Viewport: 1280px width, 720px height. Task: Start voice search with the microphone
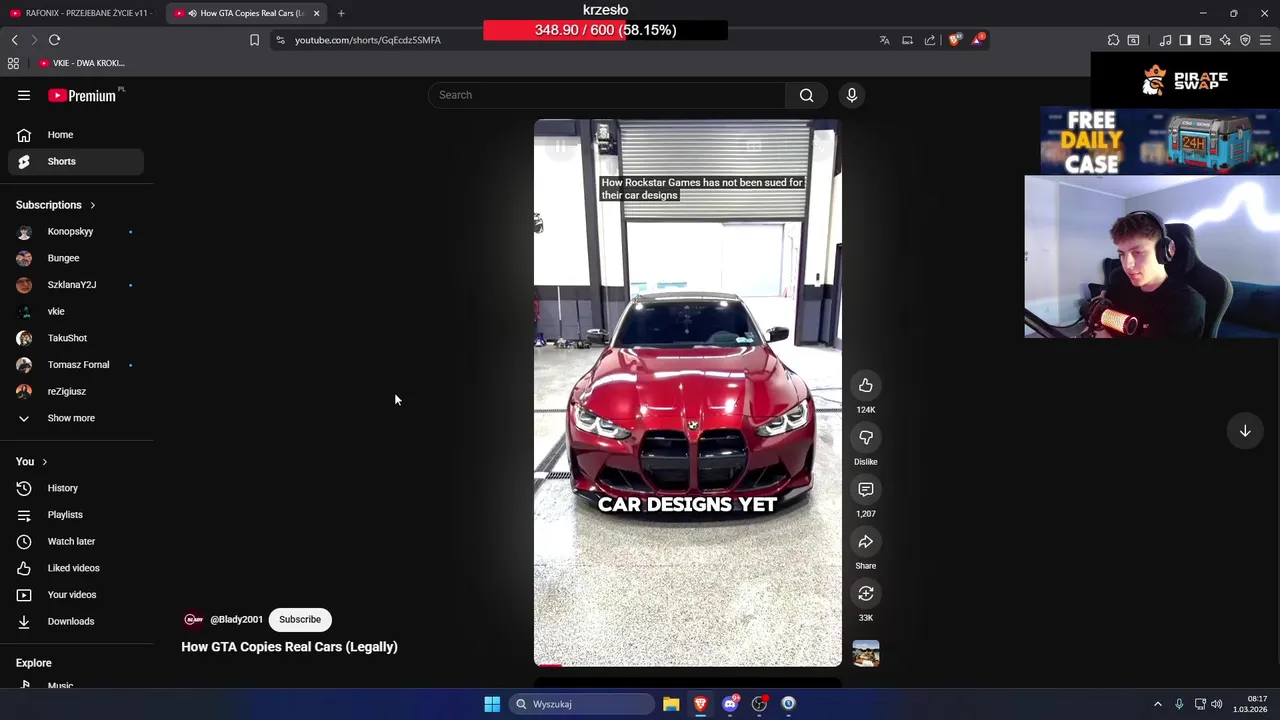[852, 95]
